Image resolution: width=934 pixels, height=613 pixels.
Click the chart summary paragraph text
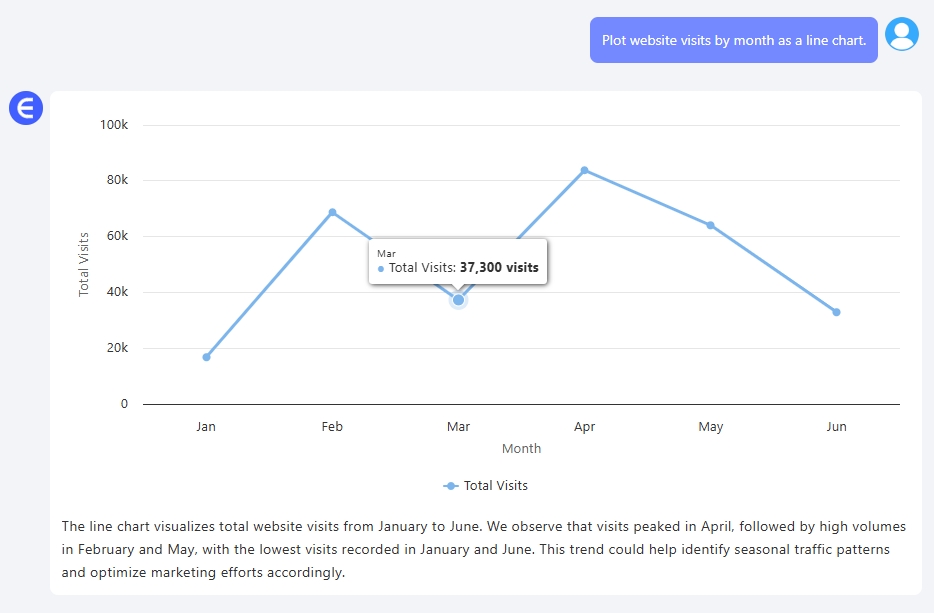click(475, 549)
